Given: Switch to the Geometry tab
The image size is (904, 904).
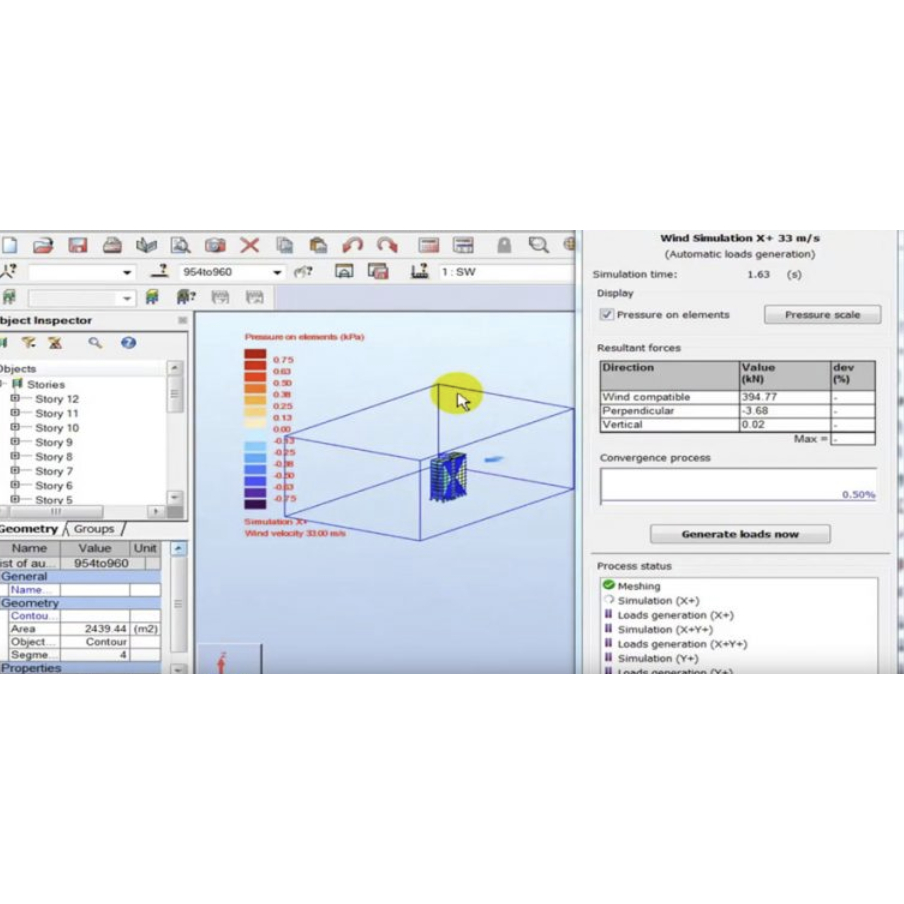Looking at the screenshot, I should (x=29, y=529).
